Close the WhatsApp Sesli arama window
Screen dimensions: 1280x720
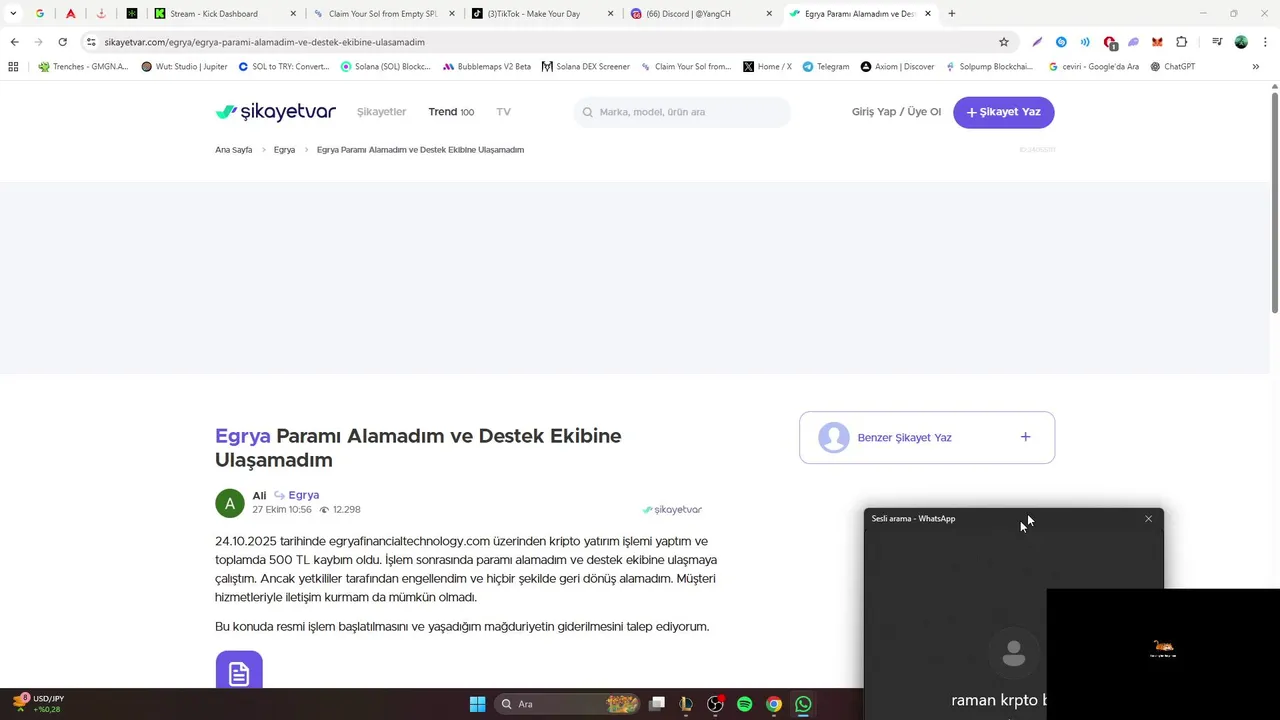(1148, 518)
